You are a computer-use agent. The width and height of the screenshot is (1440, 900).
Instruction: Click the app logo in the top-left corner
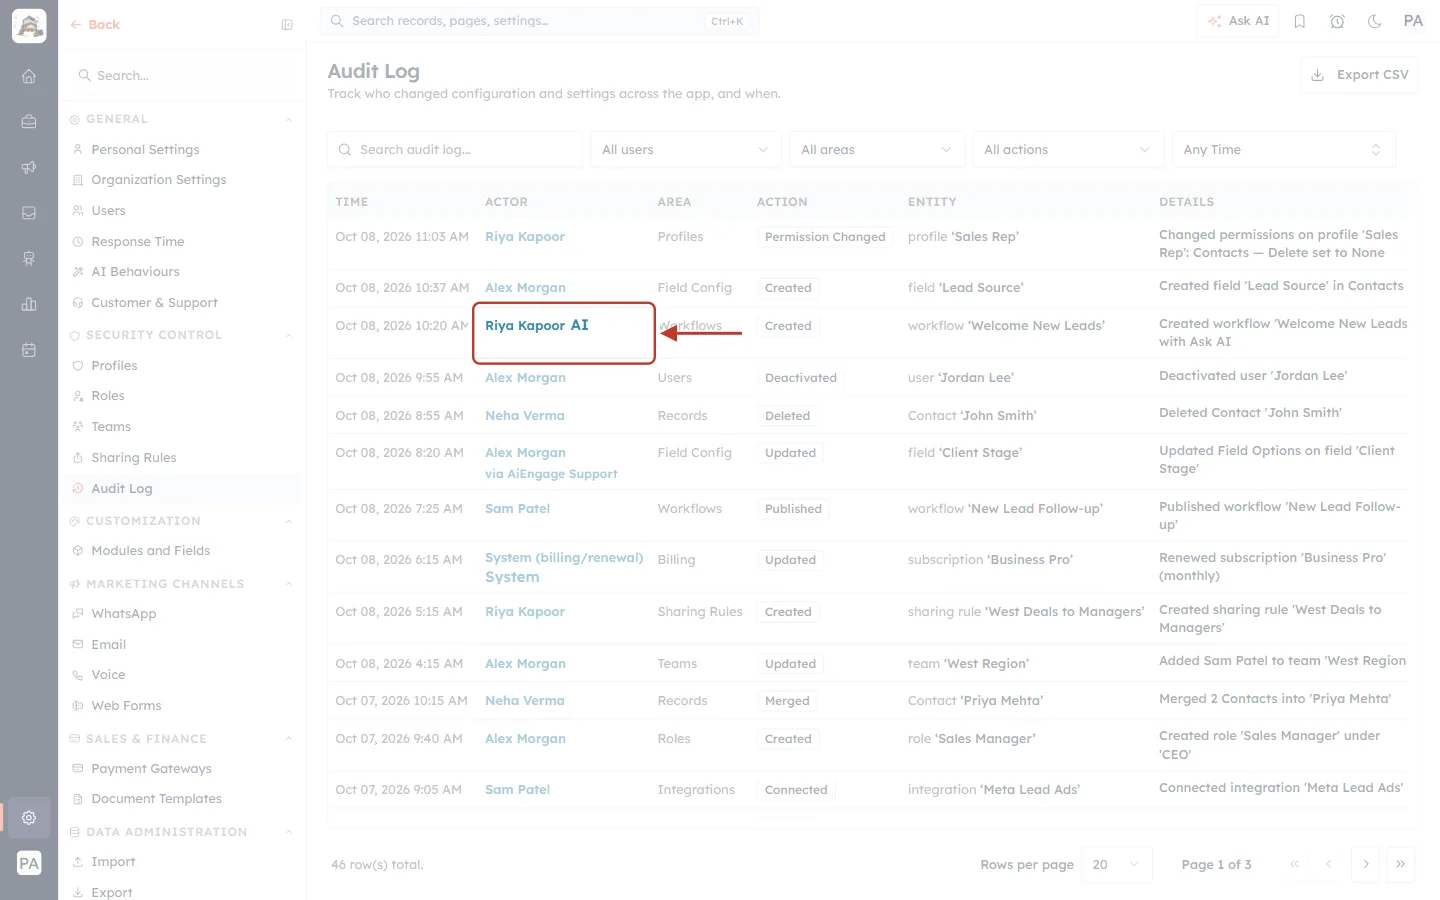29,26
